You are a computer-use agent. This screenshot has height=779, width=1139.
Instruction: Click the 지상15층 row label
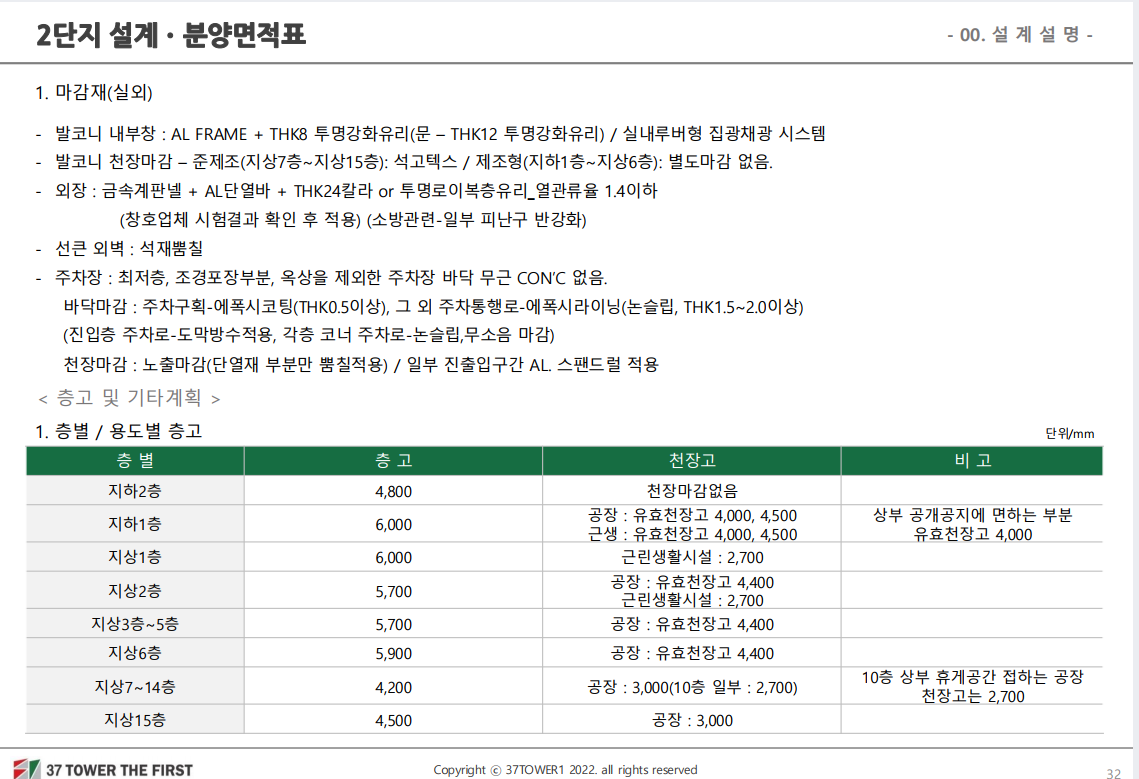click(x=135, y=720)
